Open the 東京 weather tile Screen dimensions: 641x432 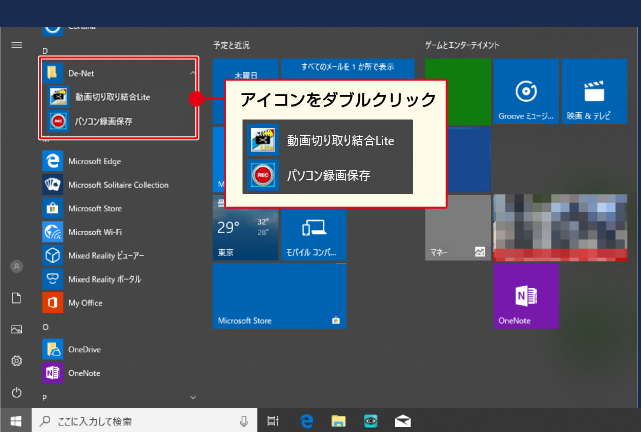[x=245, y=234]
